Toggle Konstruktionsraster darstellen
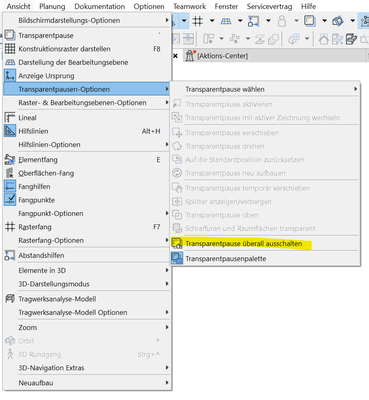 (x=87, y=49)
